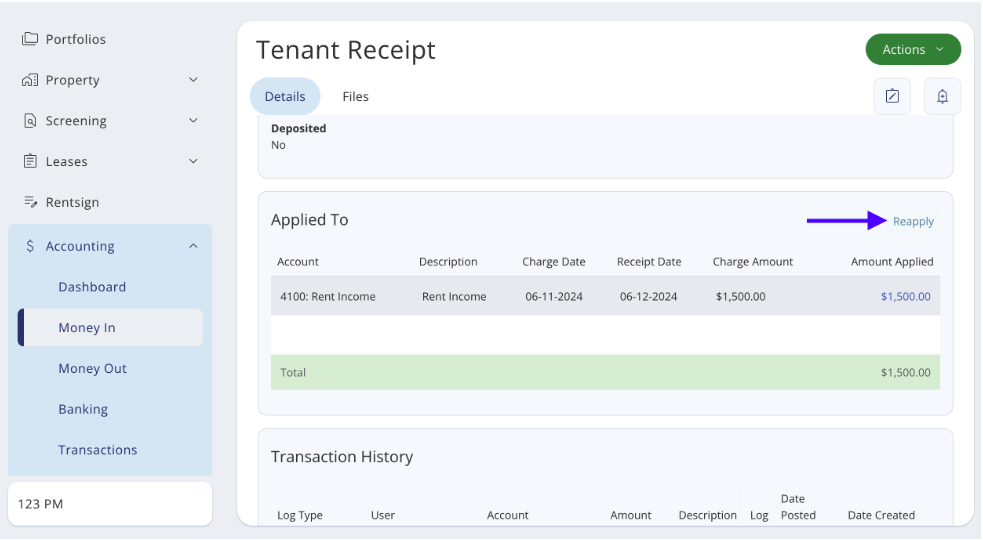983x540 pixels.
Task: Click the Reapply link
Action: pos(913,222)
